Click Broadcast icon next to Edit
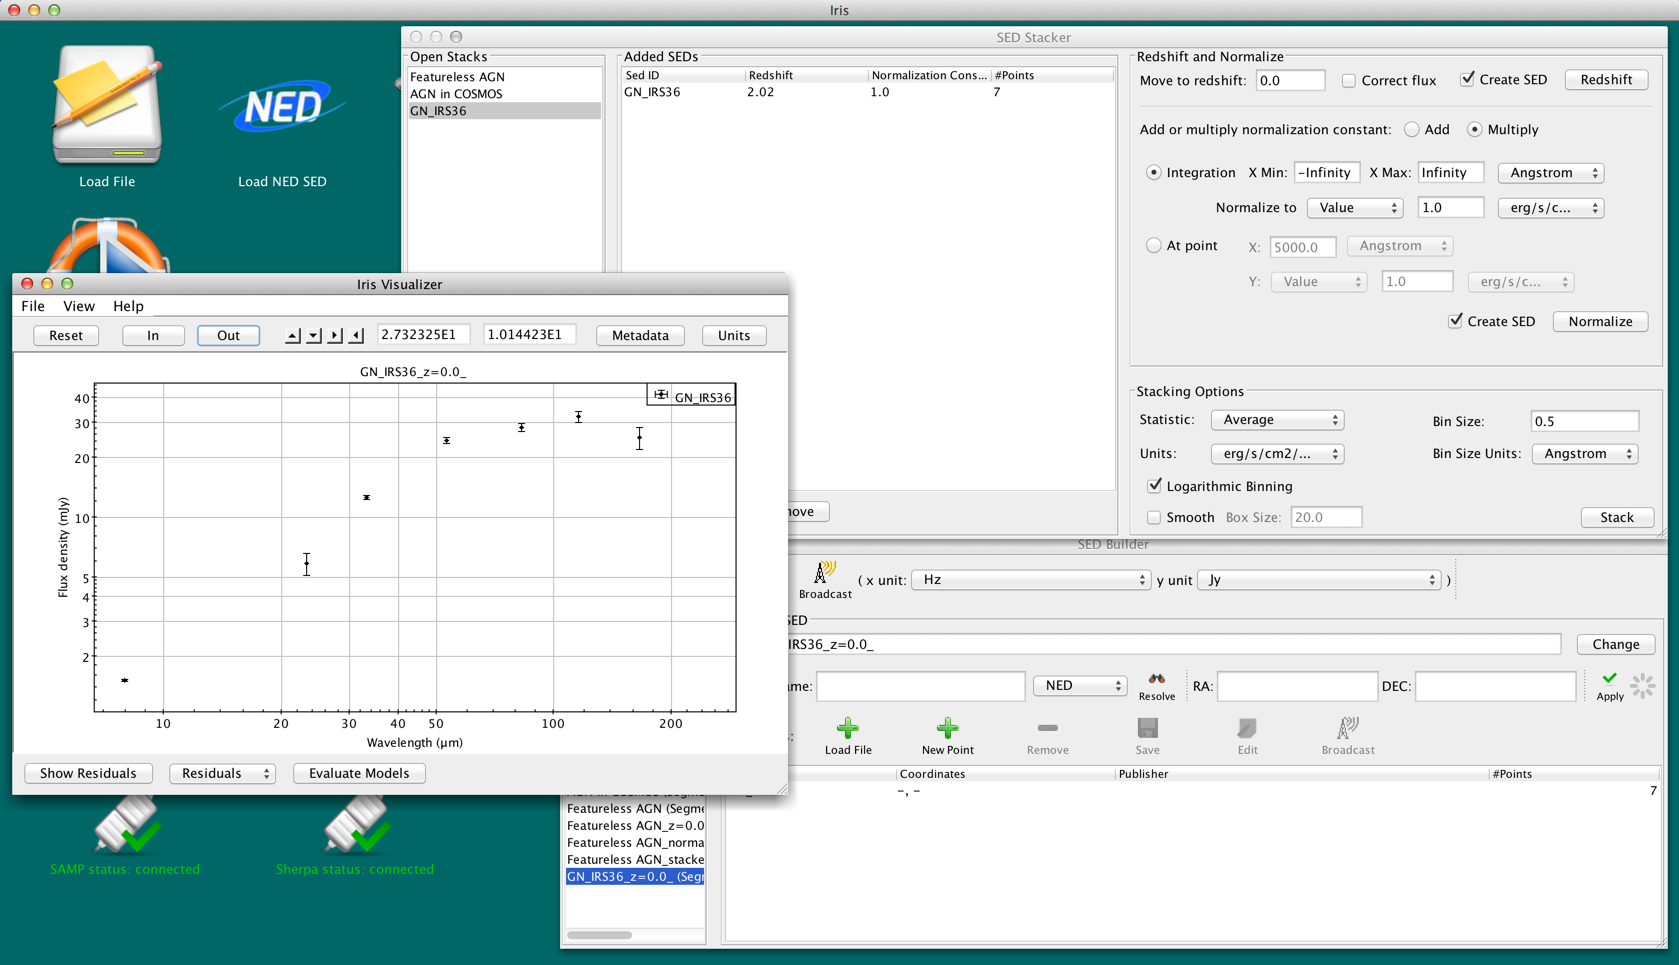This screenshot has width=1679, height=965. click(1347, 728)
